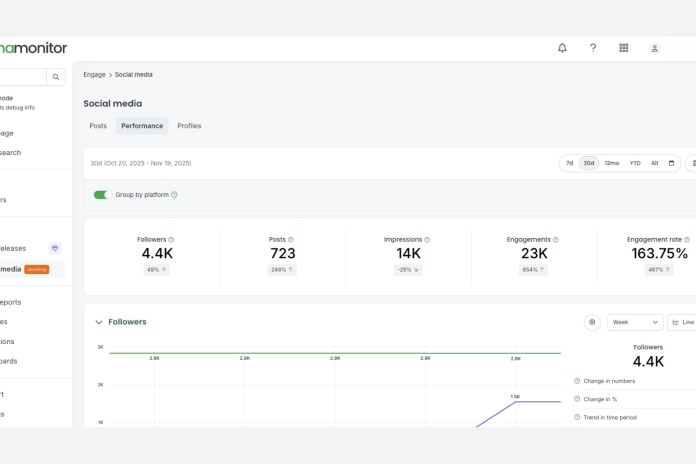
Task: Toggle Group by platform switch
Action: (x=102, y=195)
